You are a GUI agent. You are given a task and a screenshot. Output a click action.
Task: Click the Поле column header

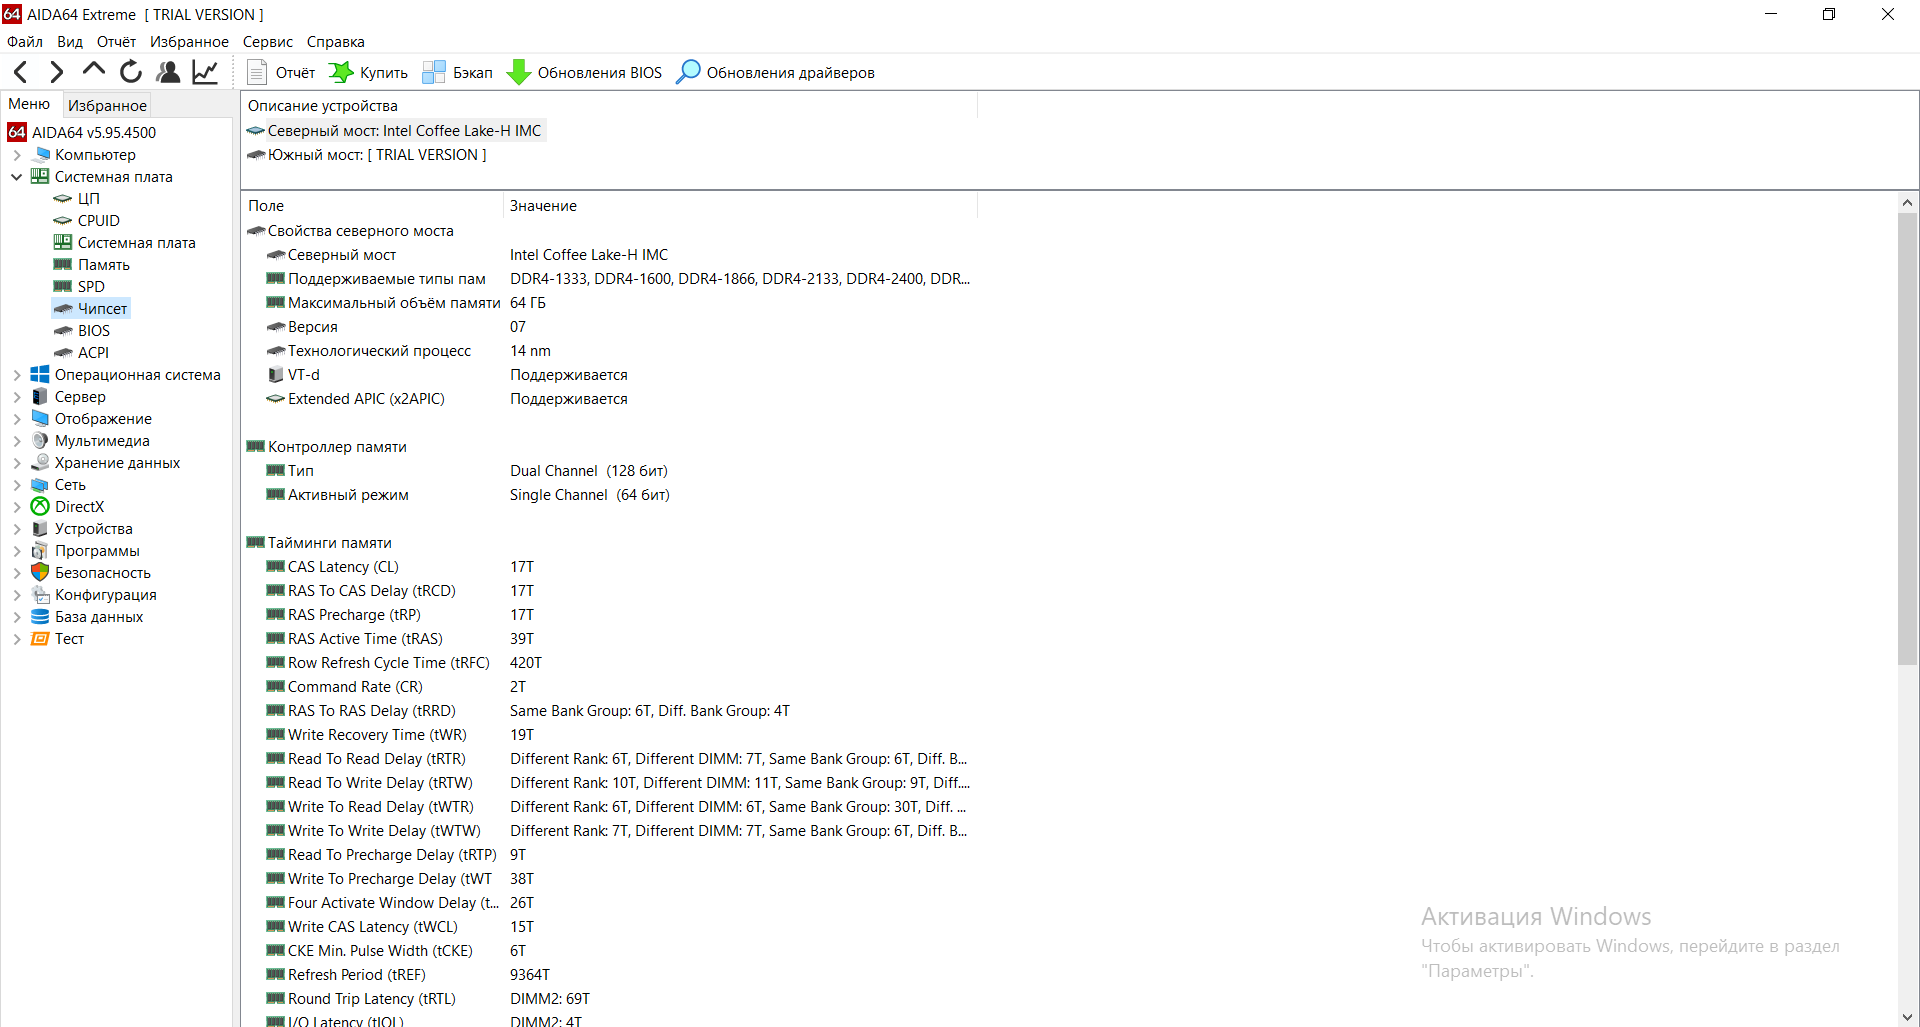pyautogui.click(x=372, y=206)
